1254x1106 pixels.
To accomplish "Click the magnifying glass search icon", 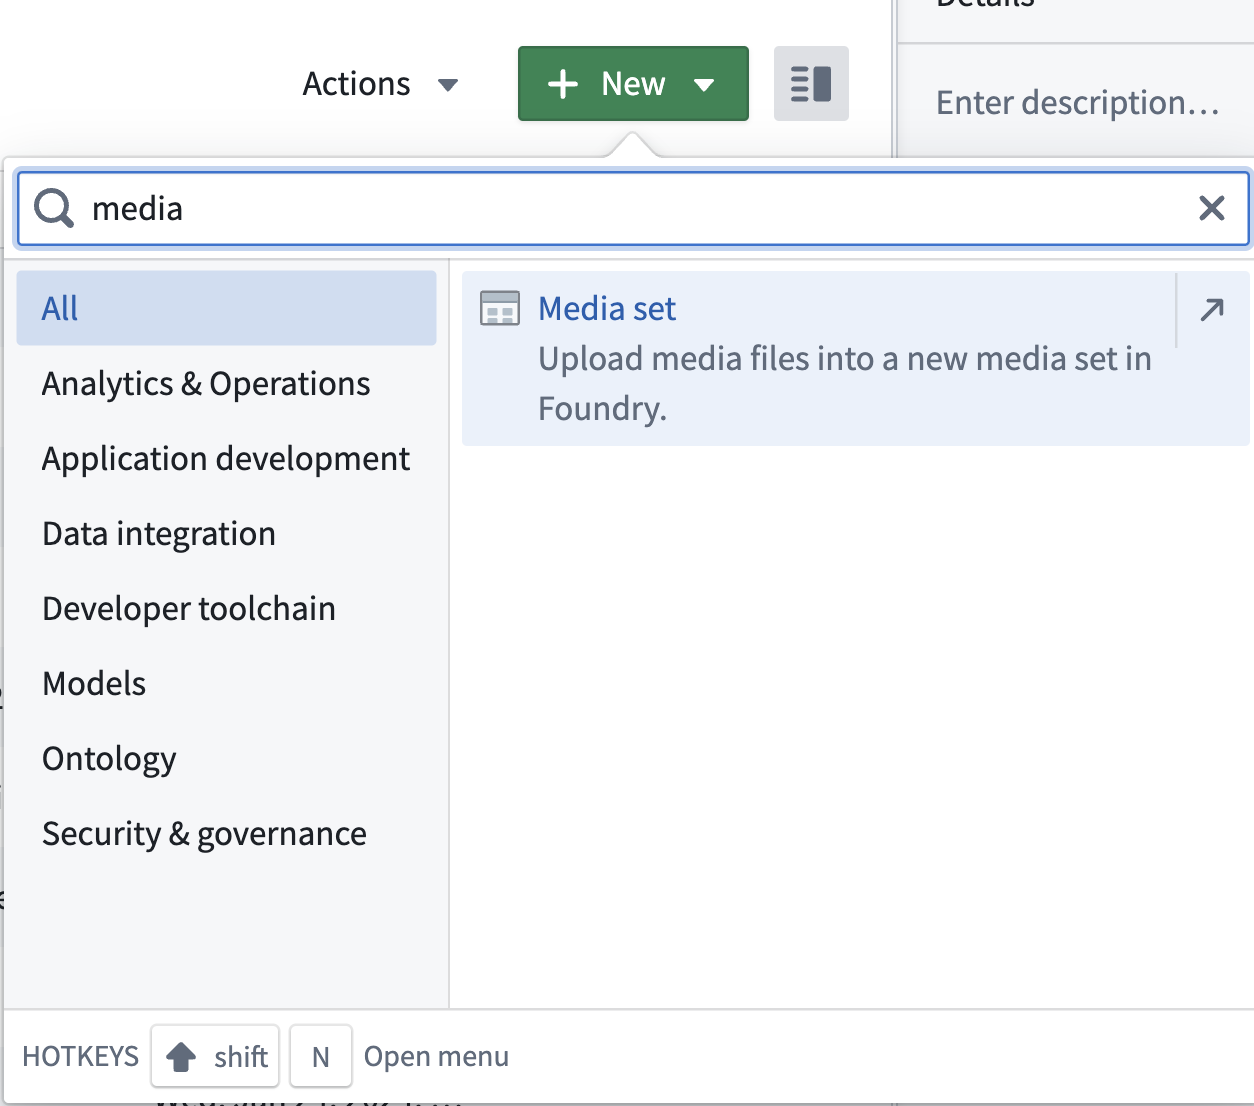I will 53,208.
